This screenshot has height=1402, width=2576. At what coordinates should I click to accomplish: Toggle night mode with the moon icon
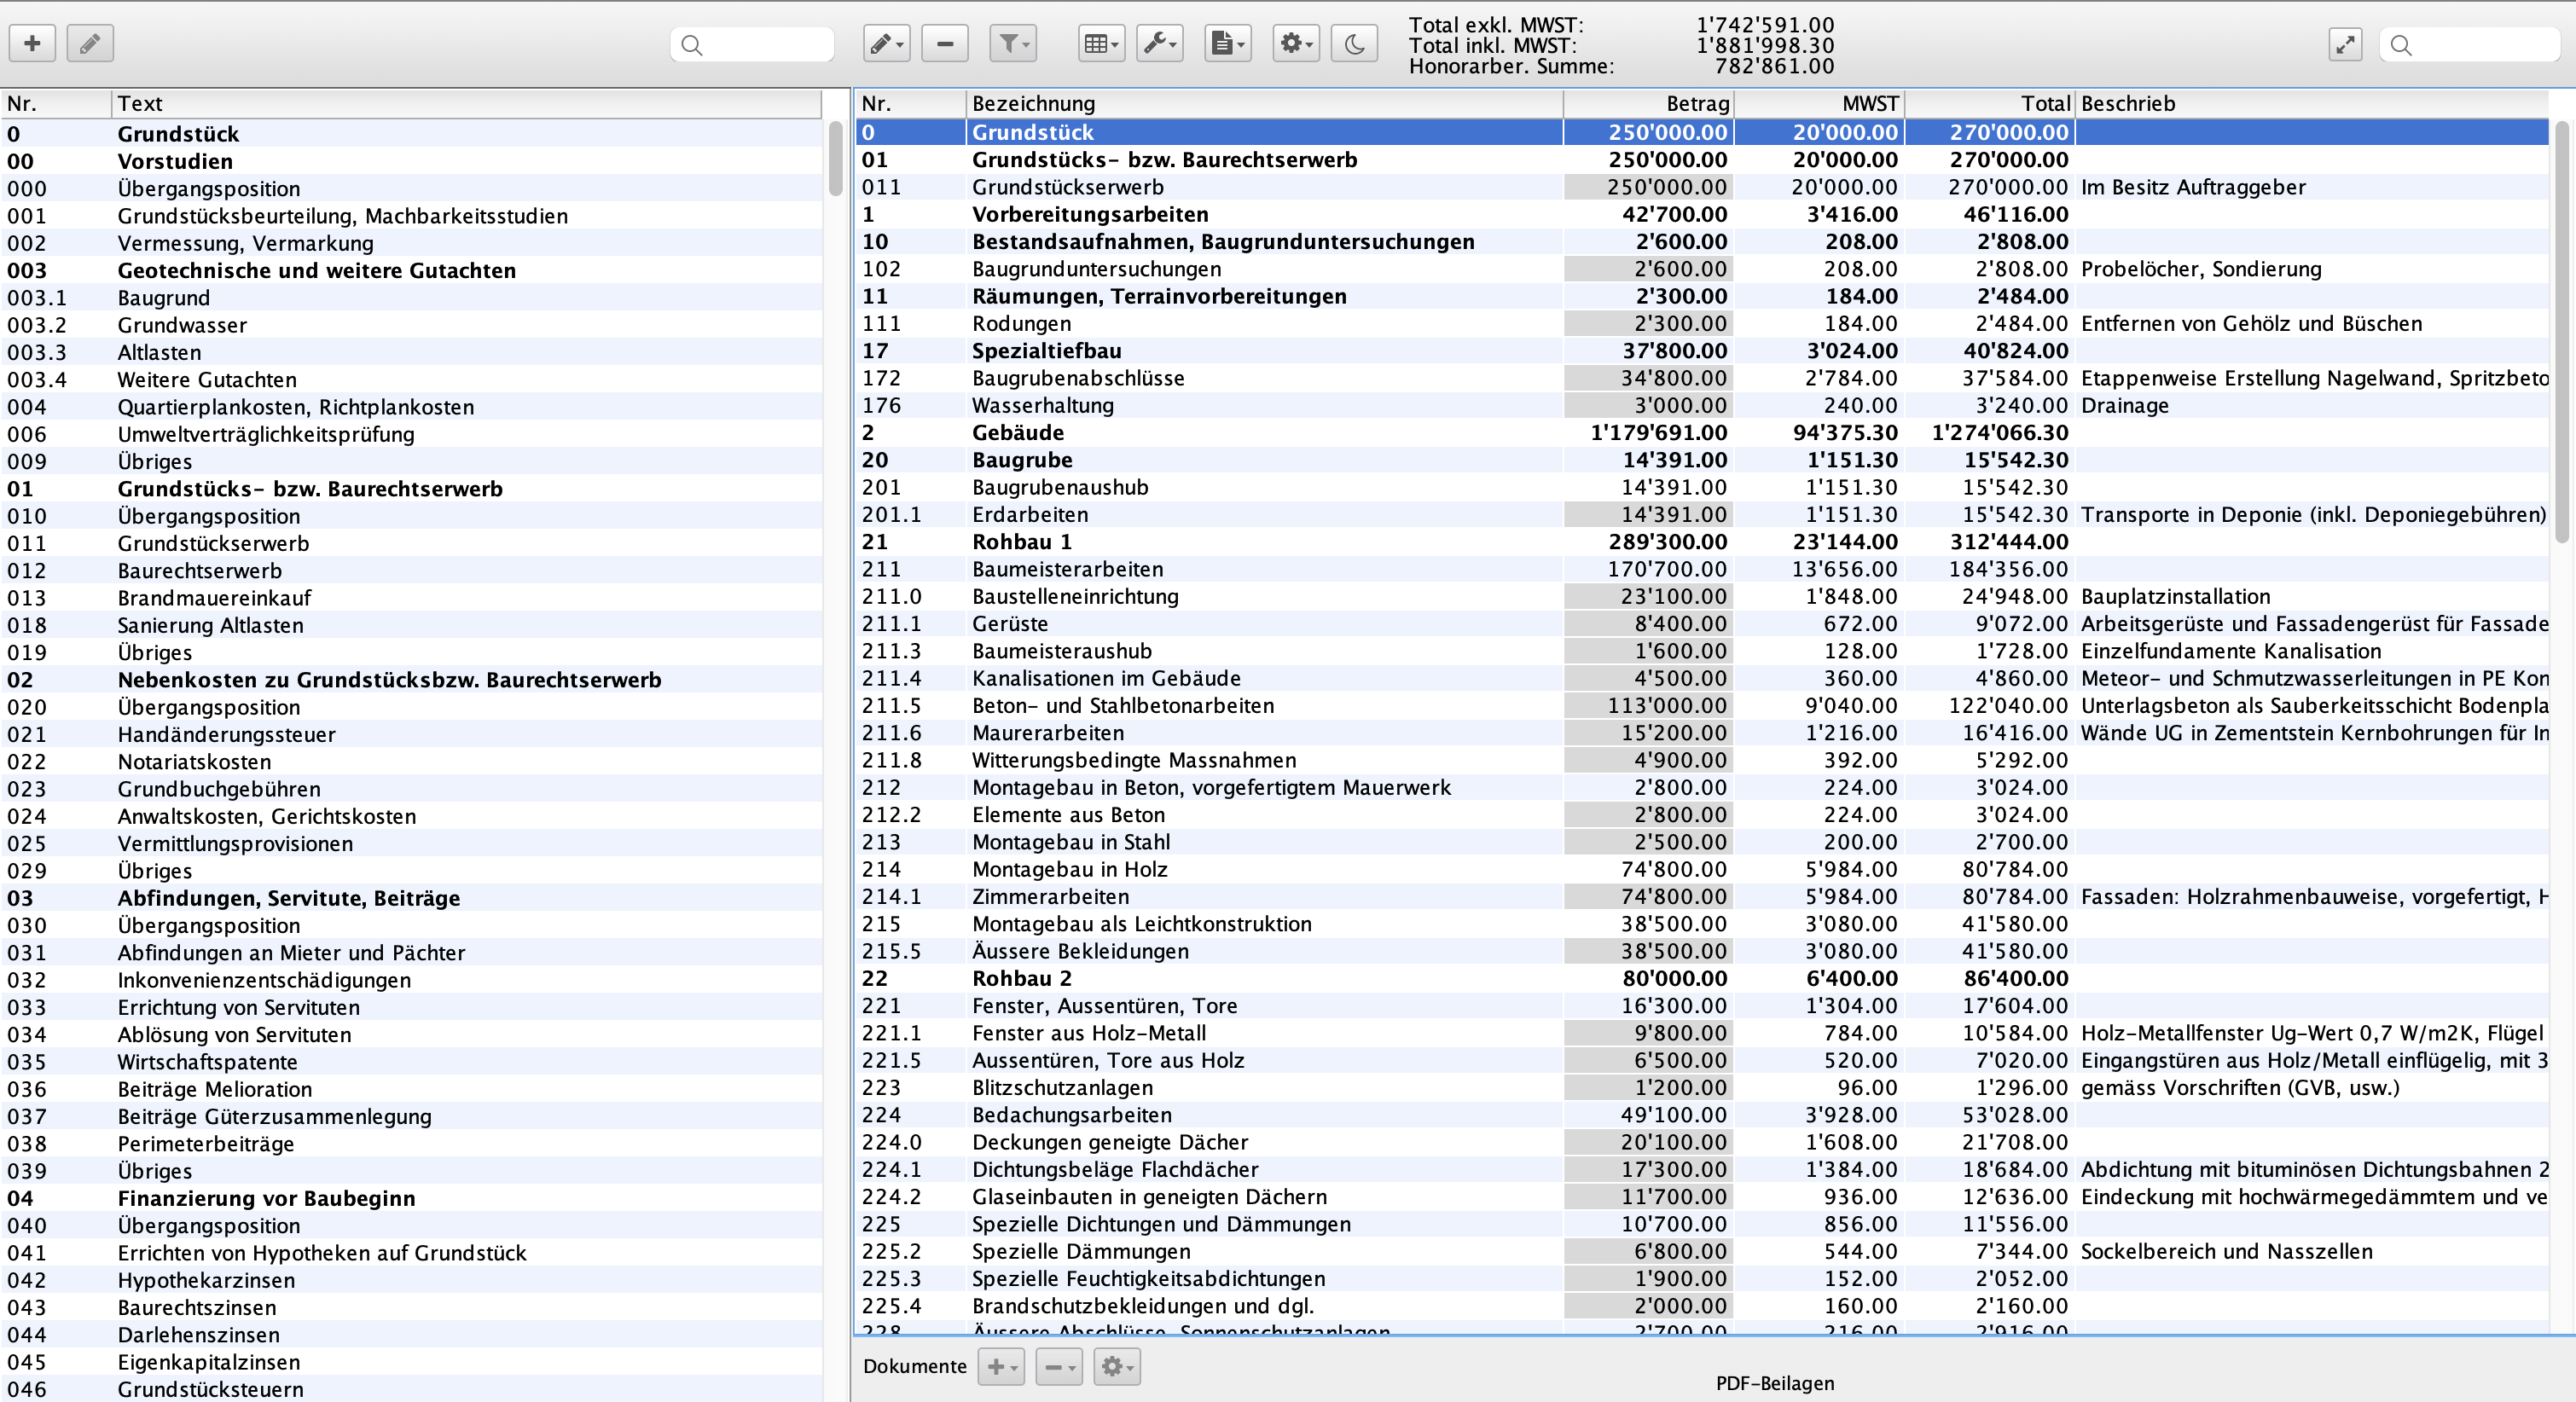point(1354,43)
